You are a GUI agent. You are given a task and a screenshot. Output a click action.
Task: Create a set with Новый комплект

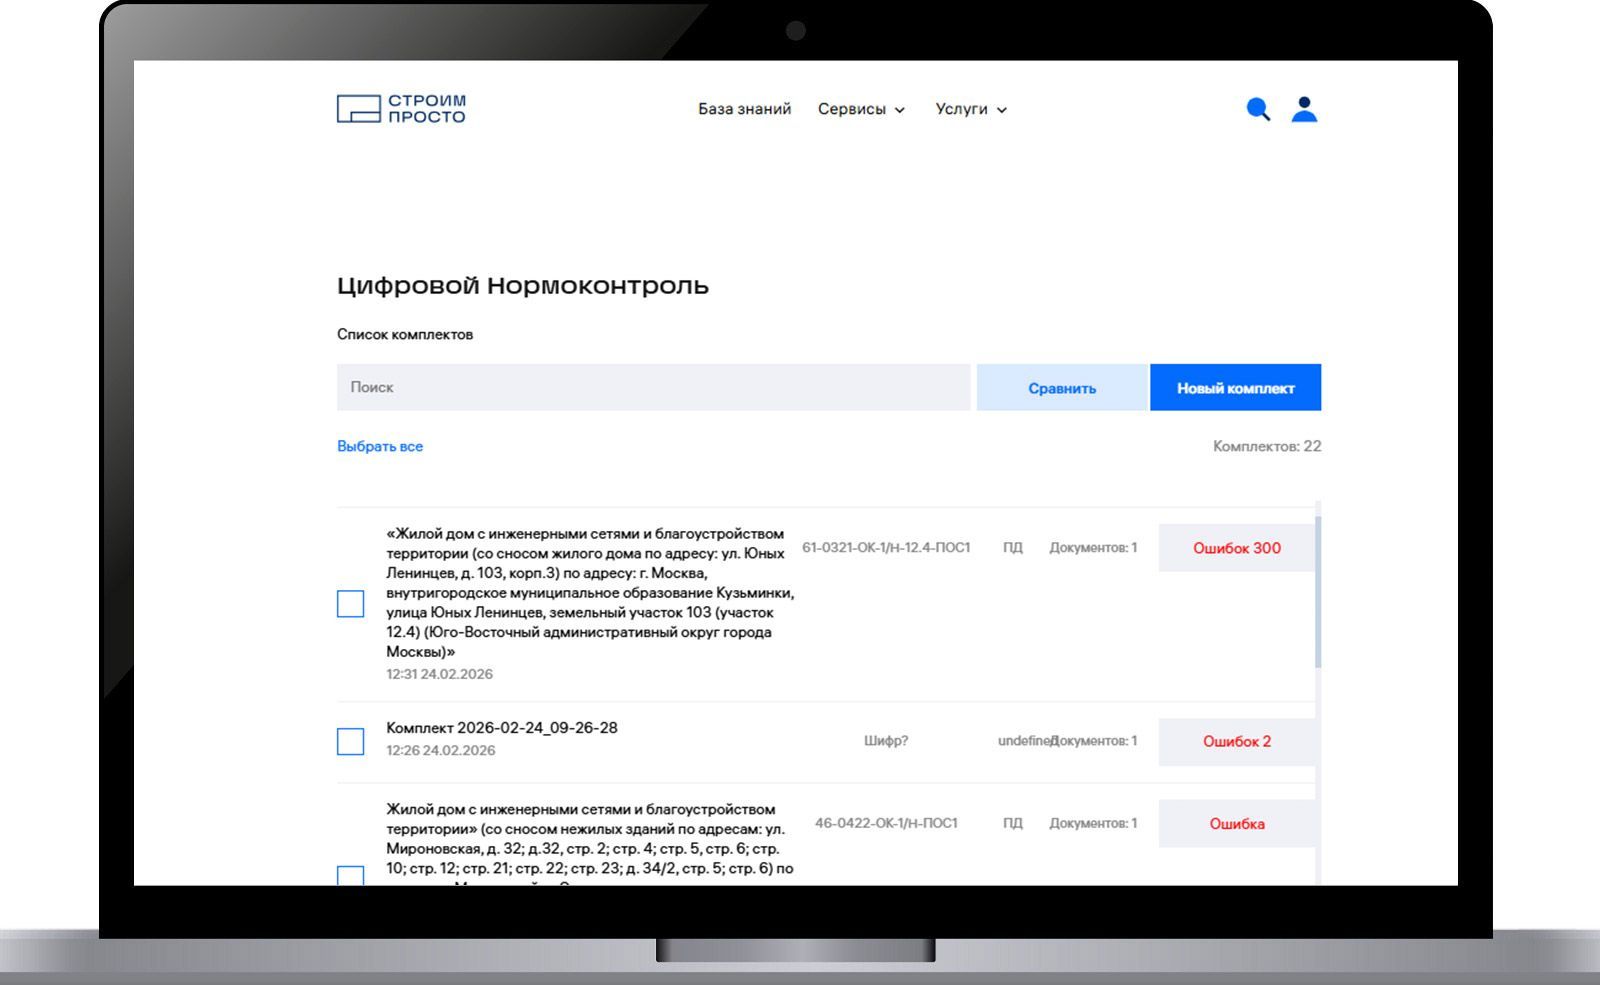point(1235,388)
